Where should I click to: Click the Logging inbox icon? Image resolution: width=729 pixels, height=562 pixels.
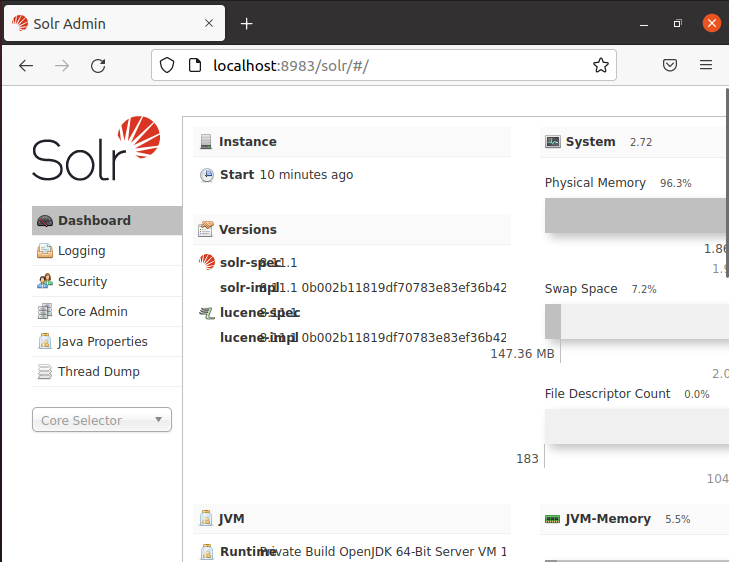click(45, 251)
